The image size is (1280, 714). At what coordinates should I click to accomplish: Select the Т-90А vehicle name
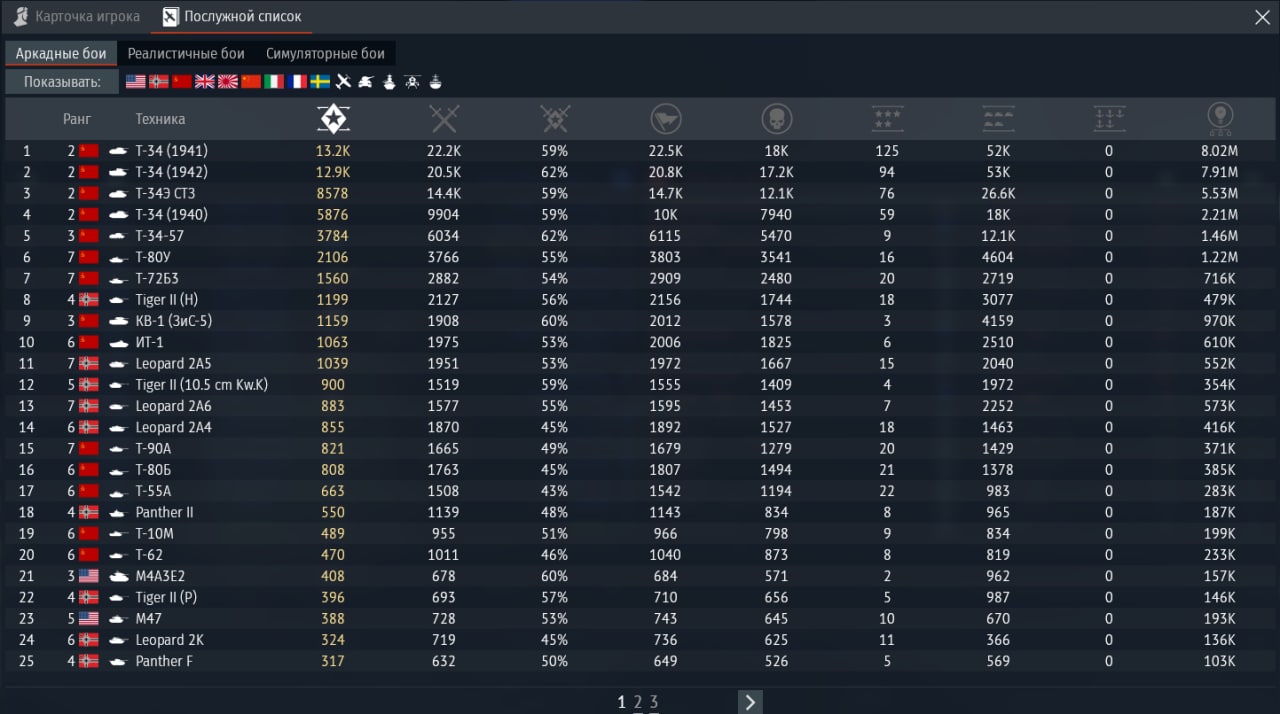tap(153, 448)
